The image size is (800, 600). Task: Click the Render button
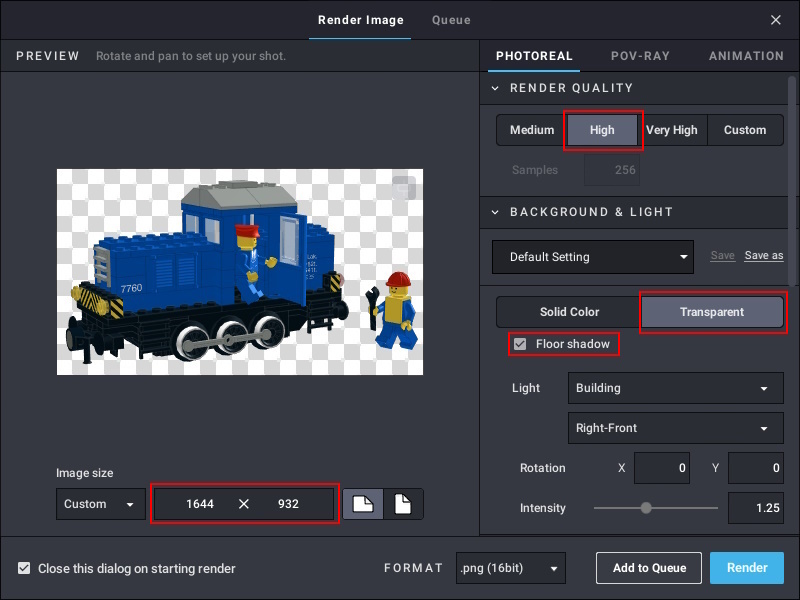tap(747, 568)
